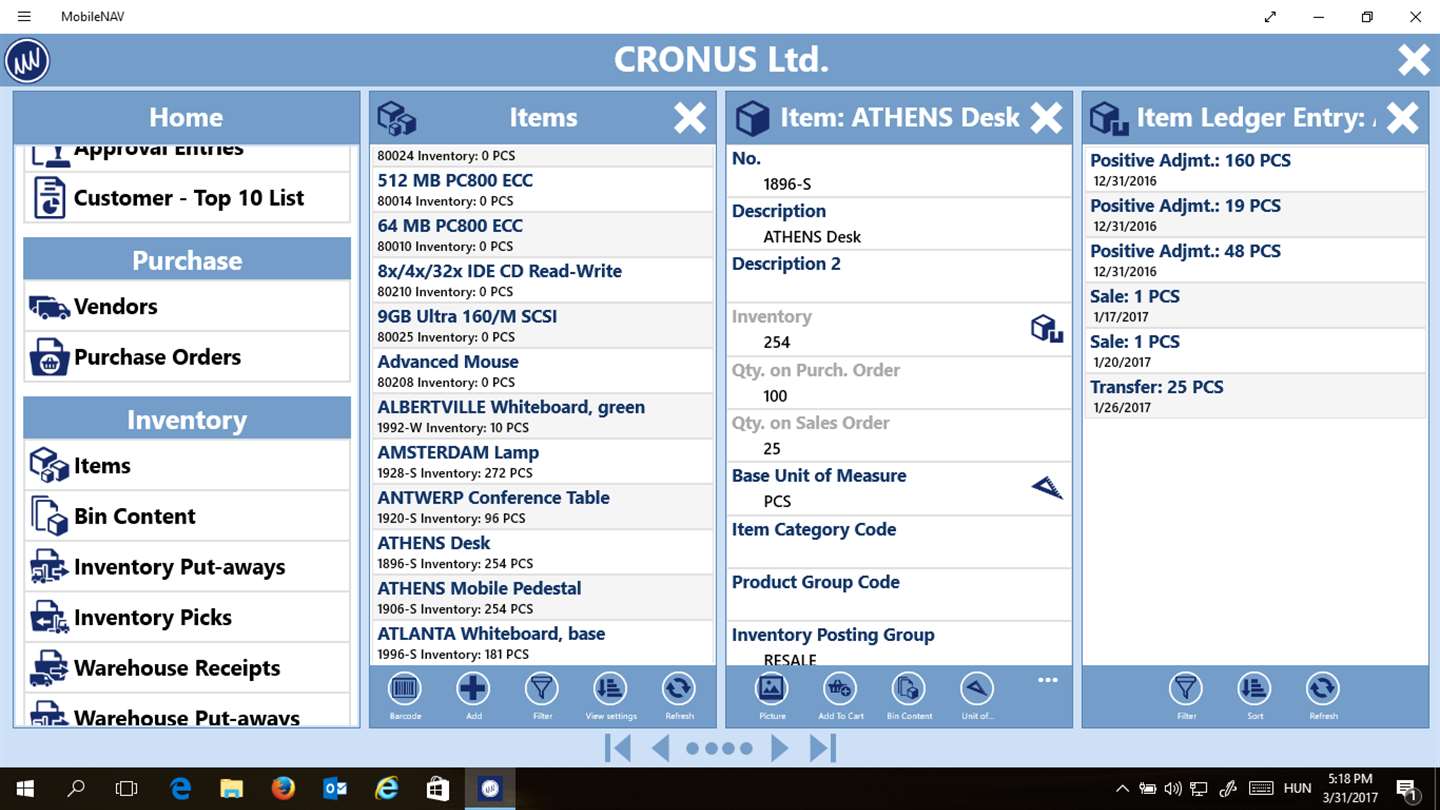Click the Barcode scan icon in Items panel
The width and height of the screenshot is (1440, 810).
(x=405, y=689)
